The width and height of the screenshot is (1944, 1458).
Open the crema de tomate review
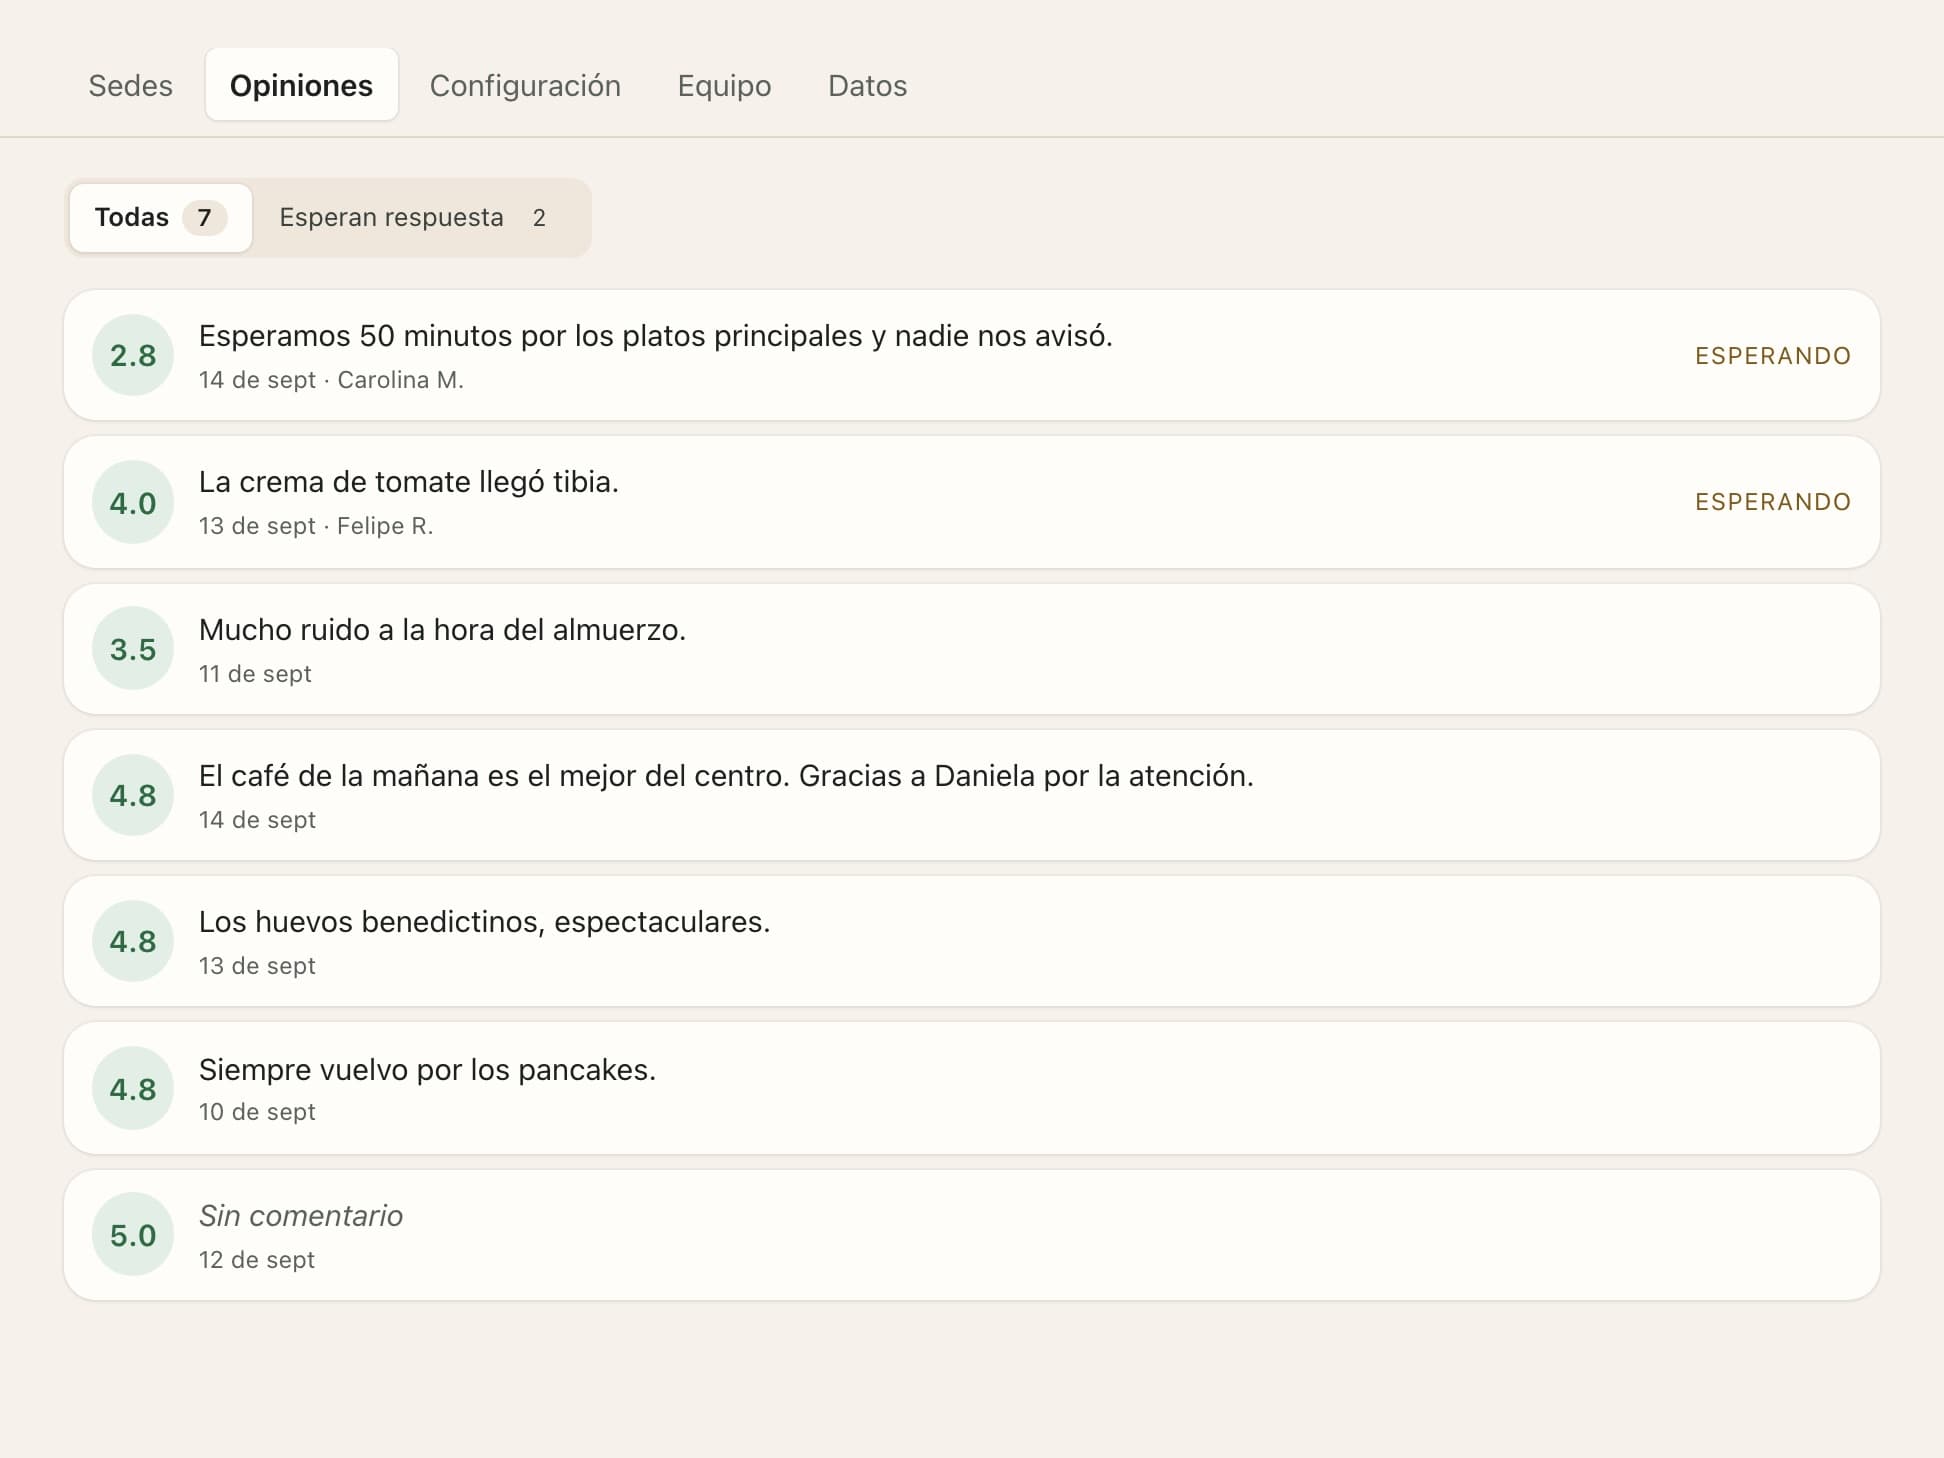(971, 502)
